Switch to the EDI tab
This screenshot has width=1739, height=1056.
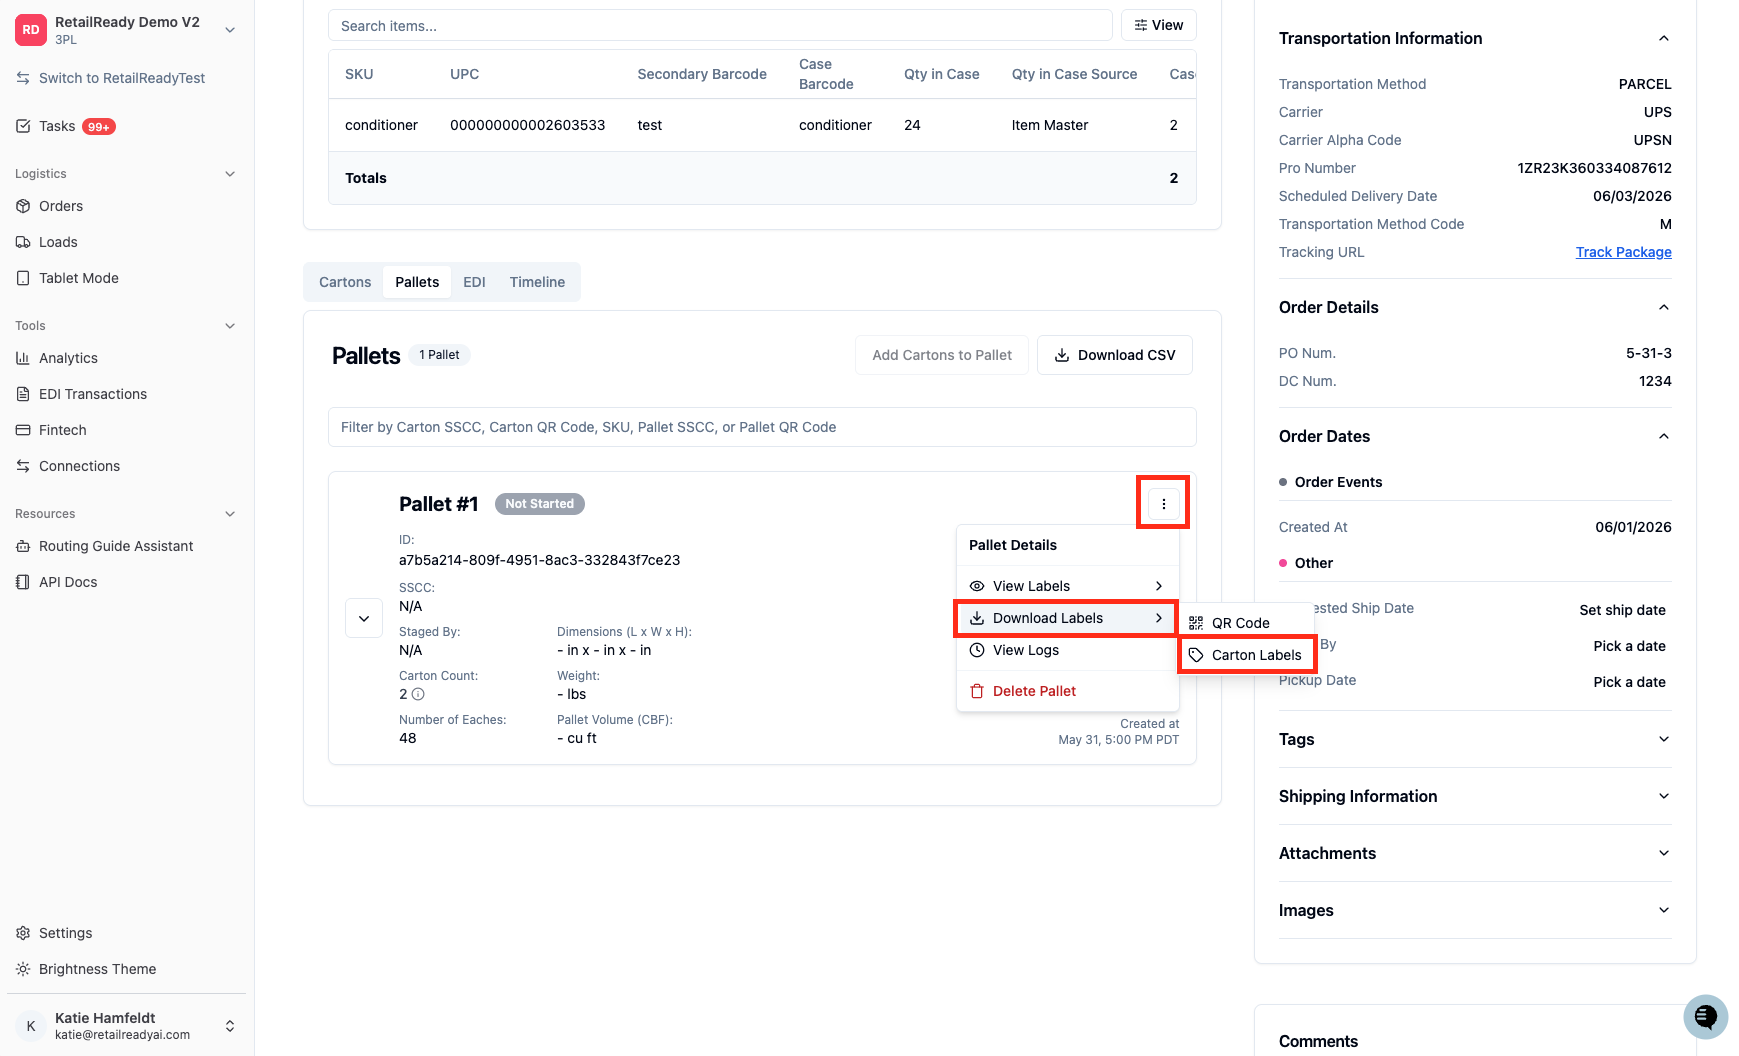(x=474, y=282)
